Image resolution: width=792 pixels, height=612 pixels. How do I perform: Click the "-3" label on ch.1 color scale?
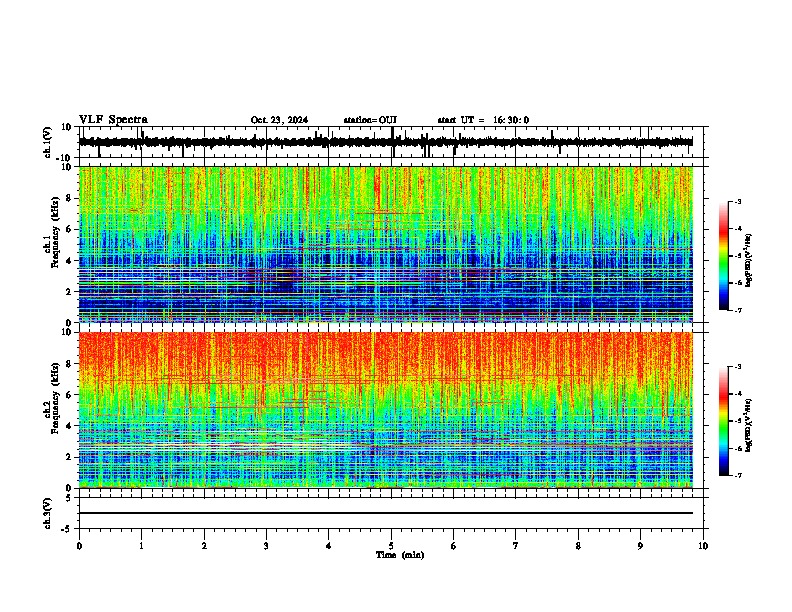pyautogui.click(x=738, y=201)
